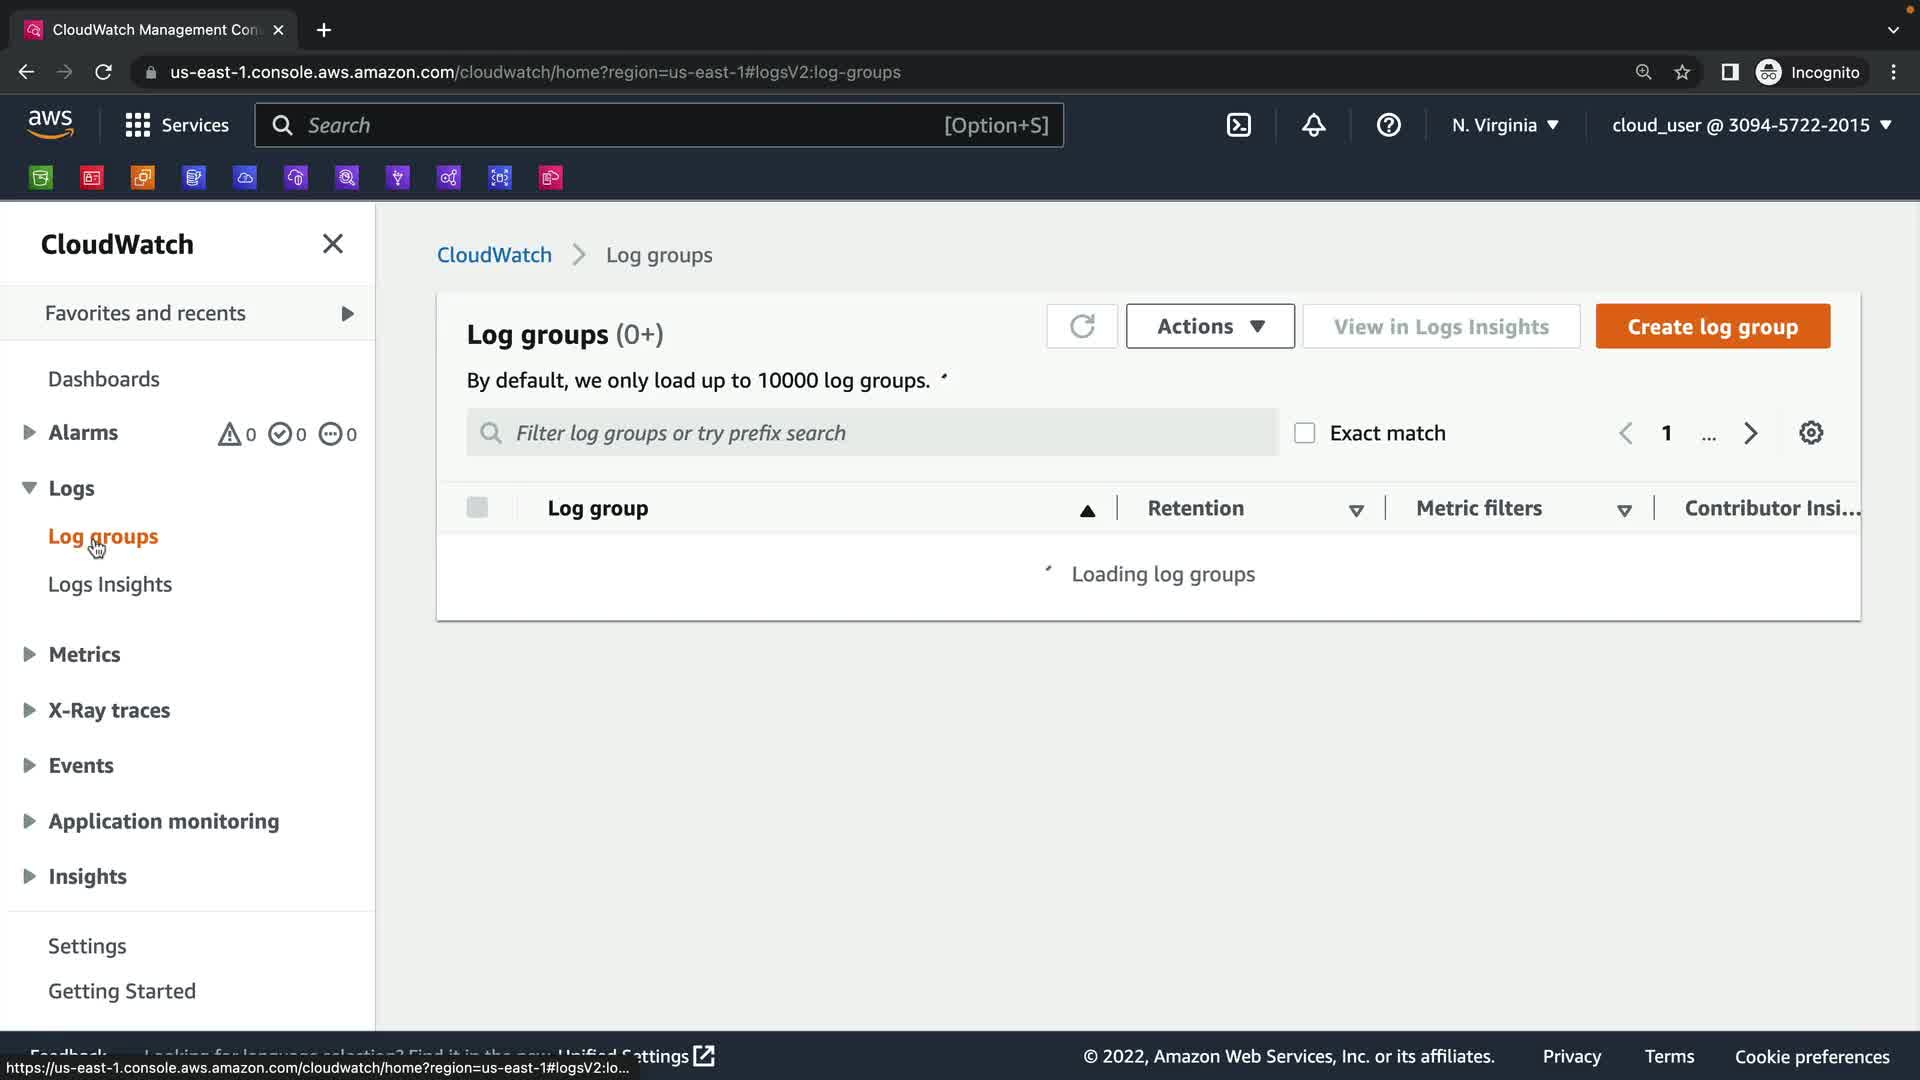Click the Create log group button

(x=1712, y=326)
